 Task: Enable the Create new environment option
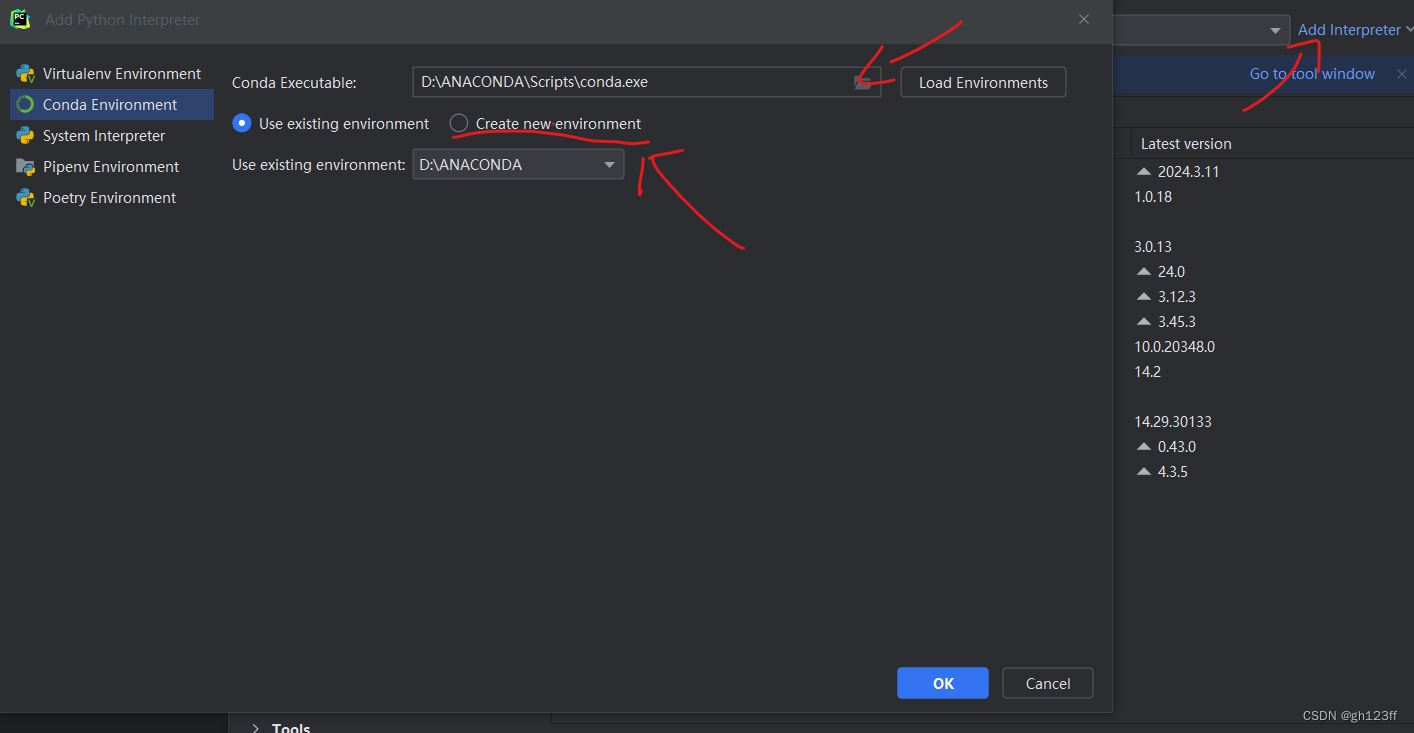click(458, 123)
